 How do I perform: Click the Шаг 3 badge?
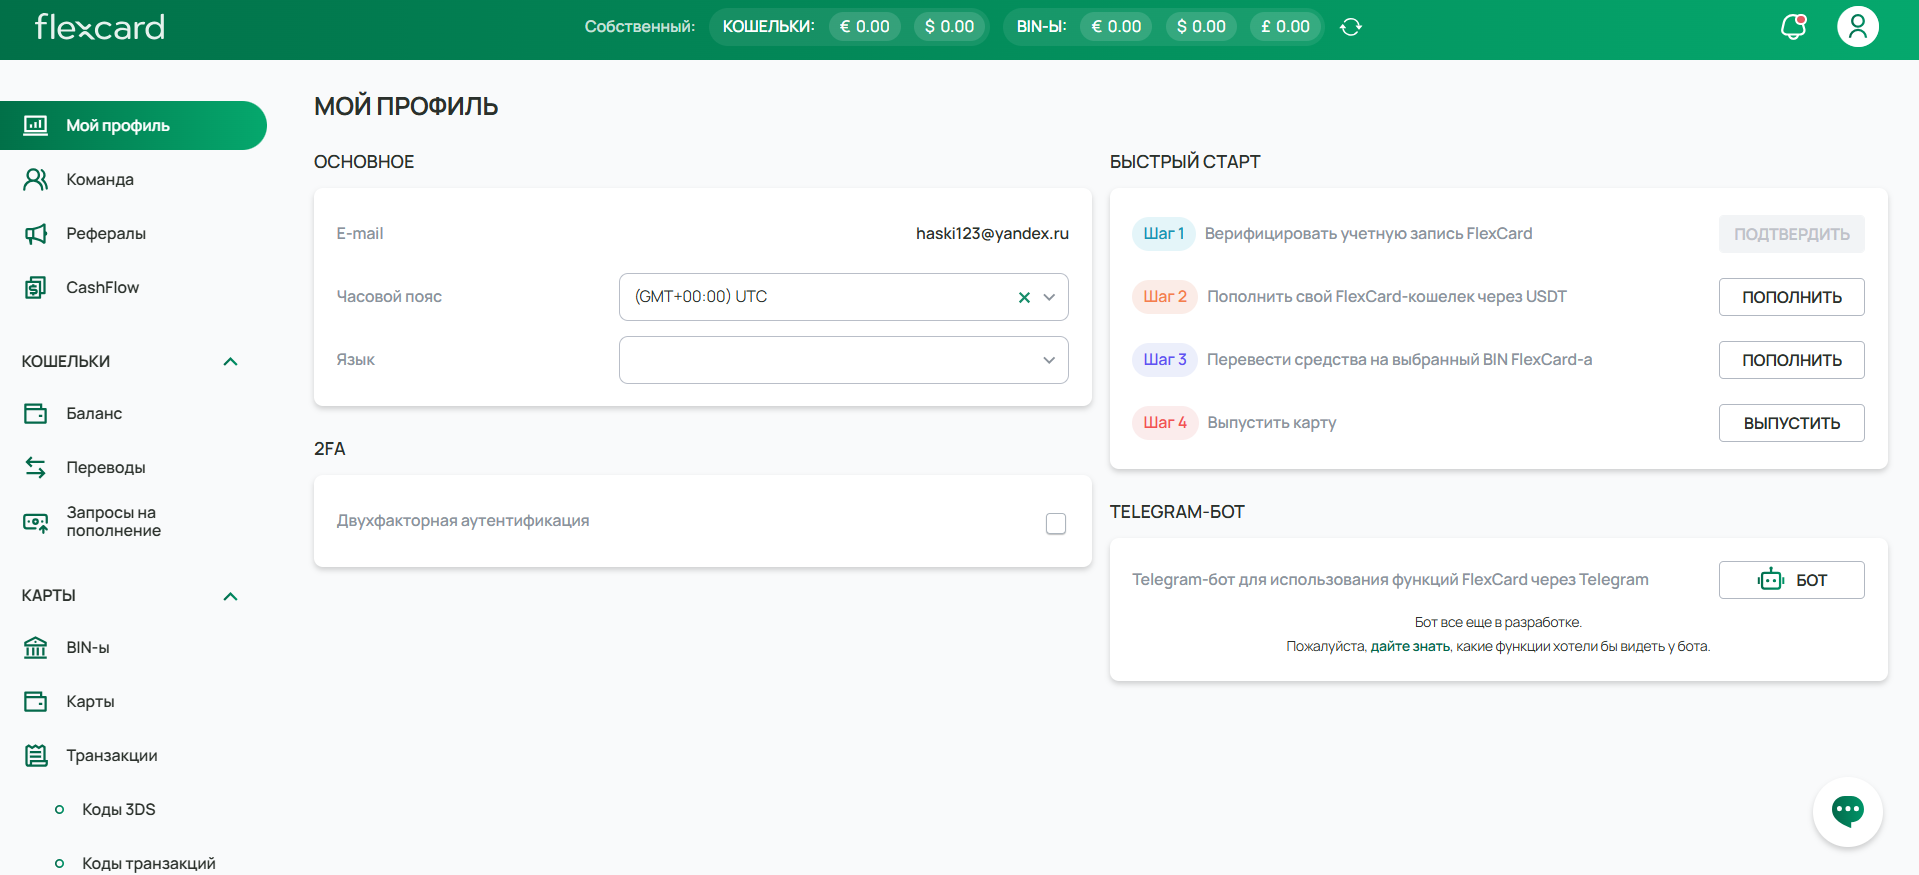tap(1165, 359)
